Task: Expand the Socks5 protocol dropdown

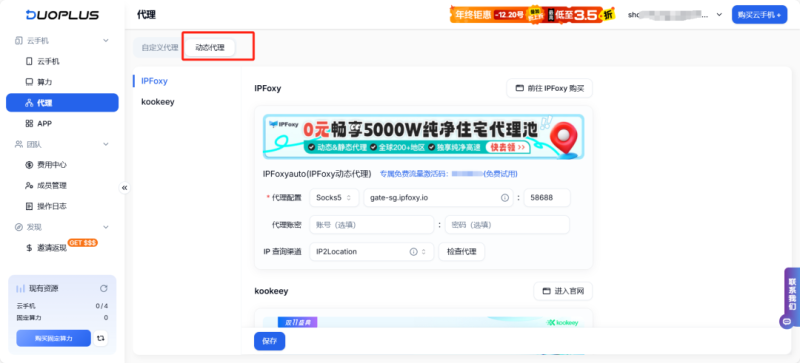Action: 334,198
